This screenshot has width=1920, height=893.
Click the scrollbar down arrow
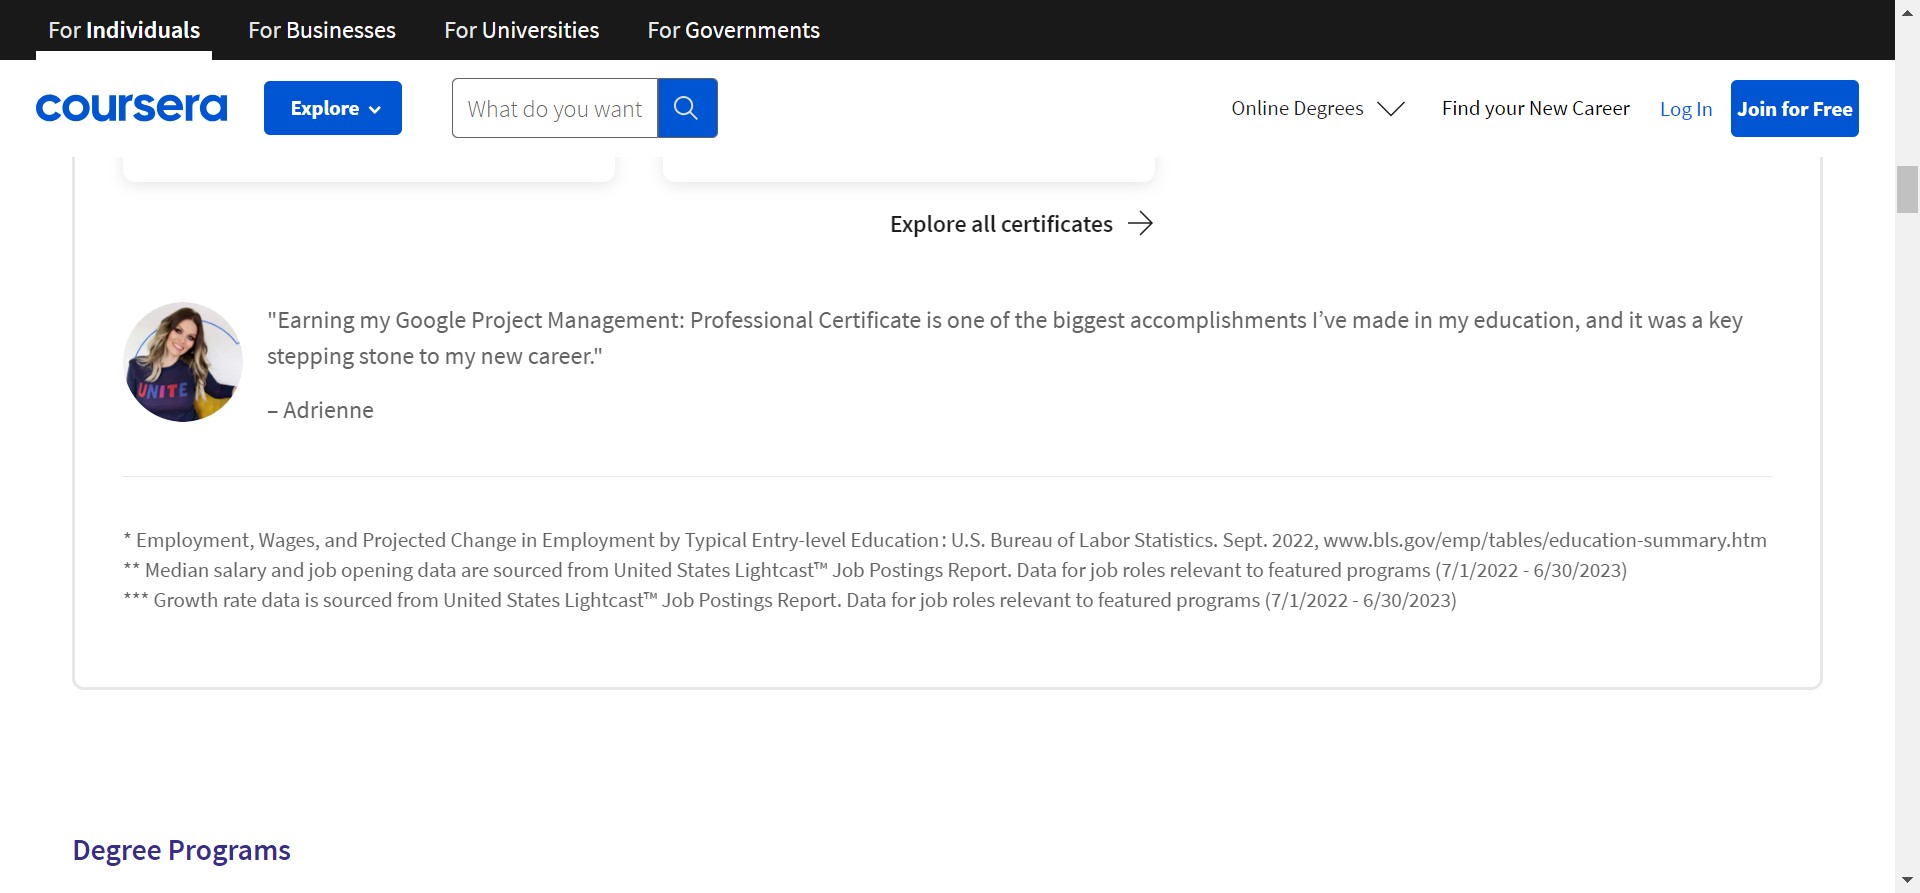pyautogui.click(x=1907, y=880)
